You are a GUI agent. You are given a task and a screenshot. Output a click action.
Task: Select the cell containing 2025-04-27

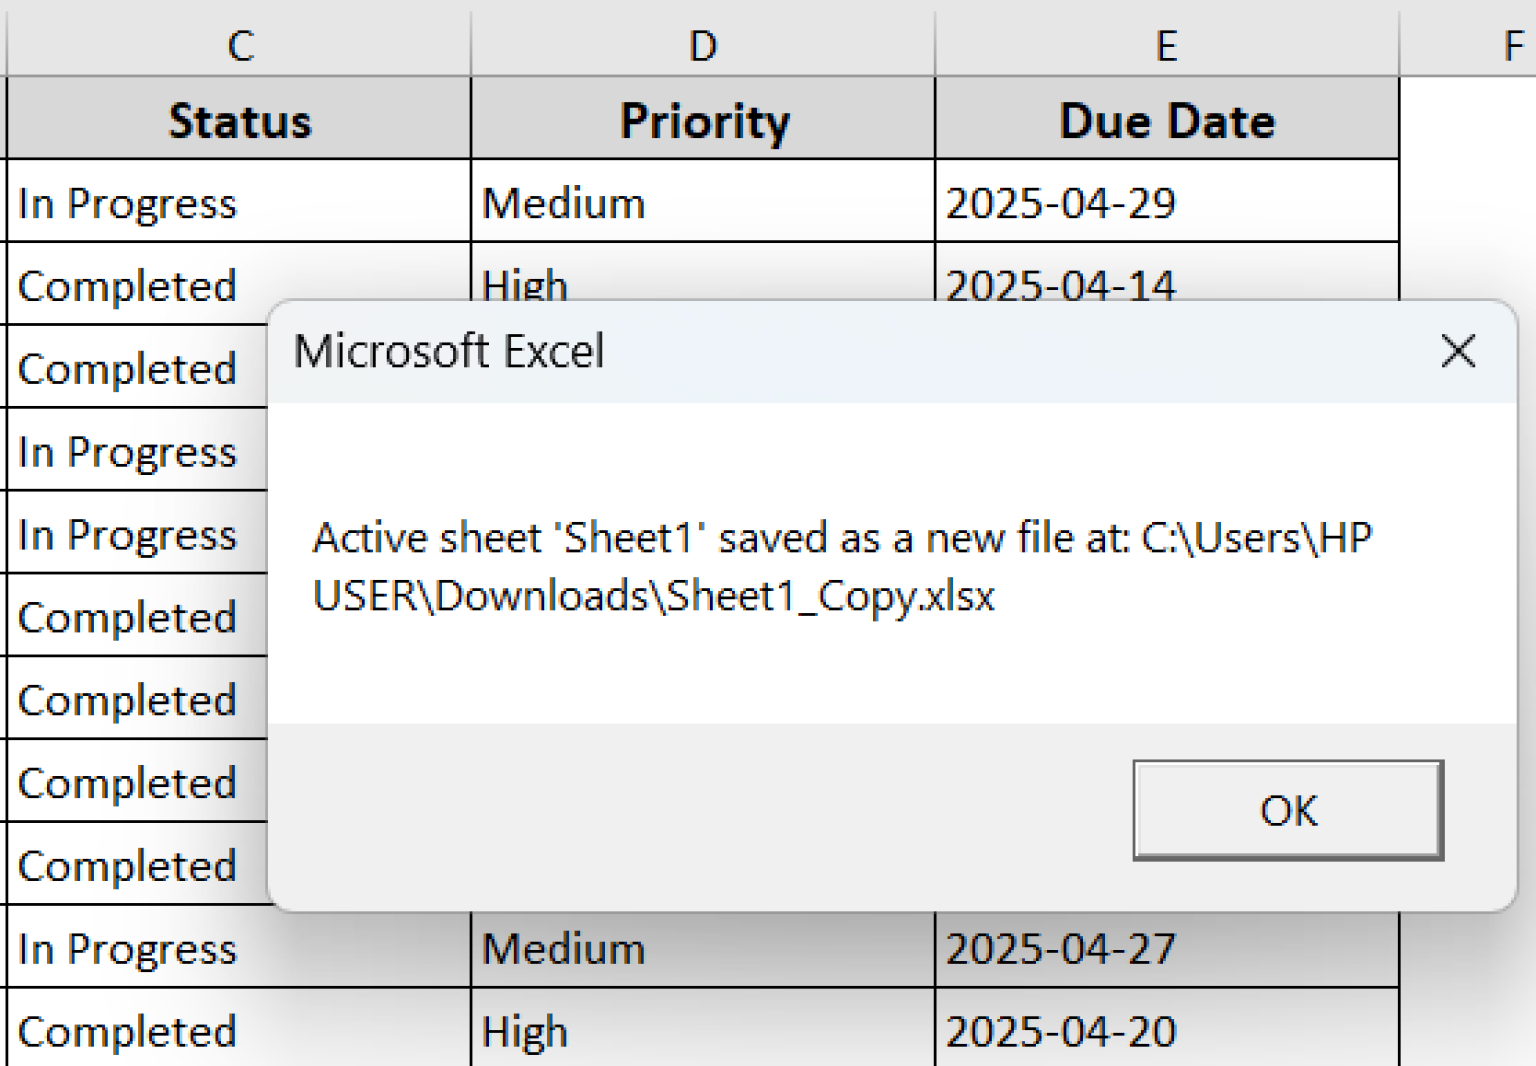(x=1062, y=948)
